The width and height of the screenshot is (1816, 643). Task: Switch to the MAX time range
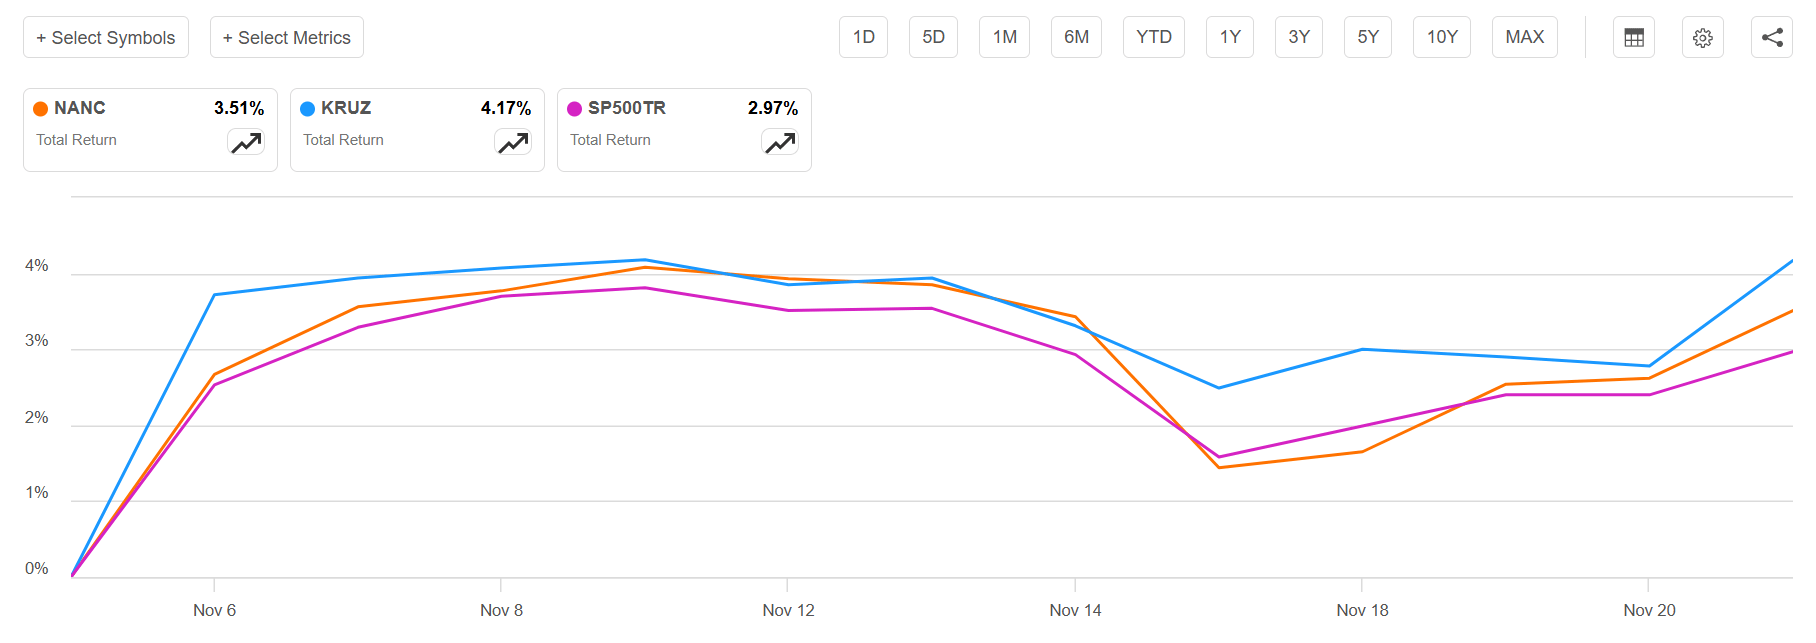[1524, 36]
